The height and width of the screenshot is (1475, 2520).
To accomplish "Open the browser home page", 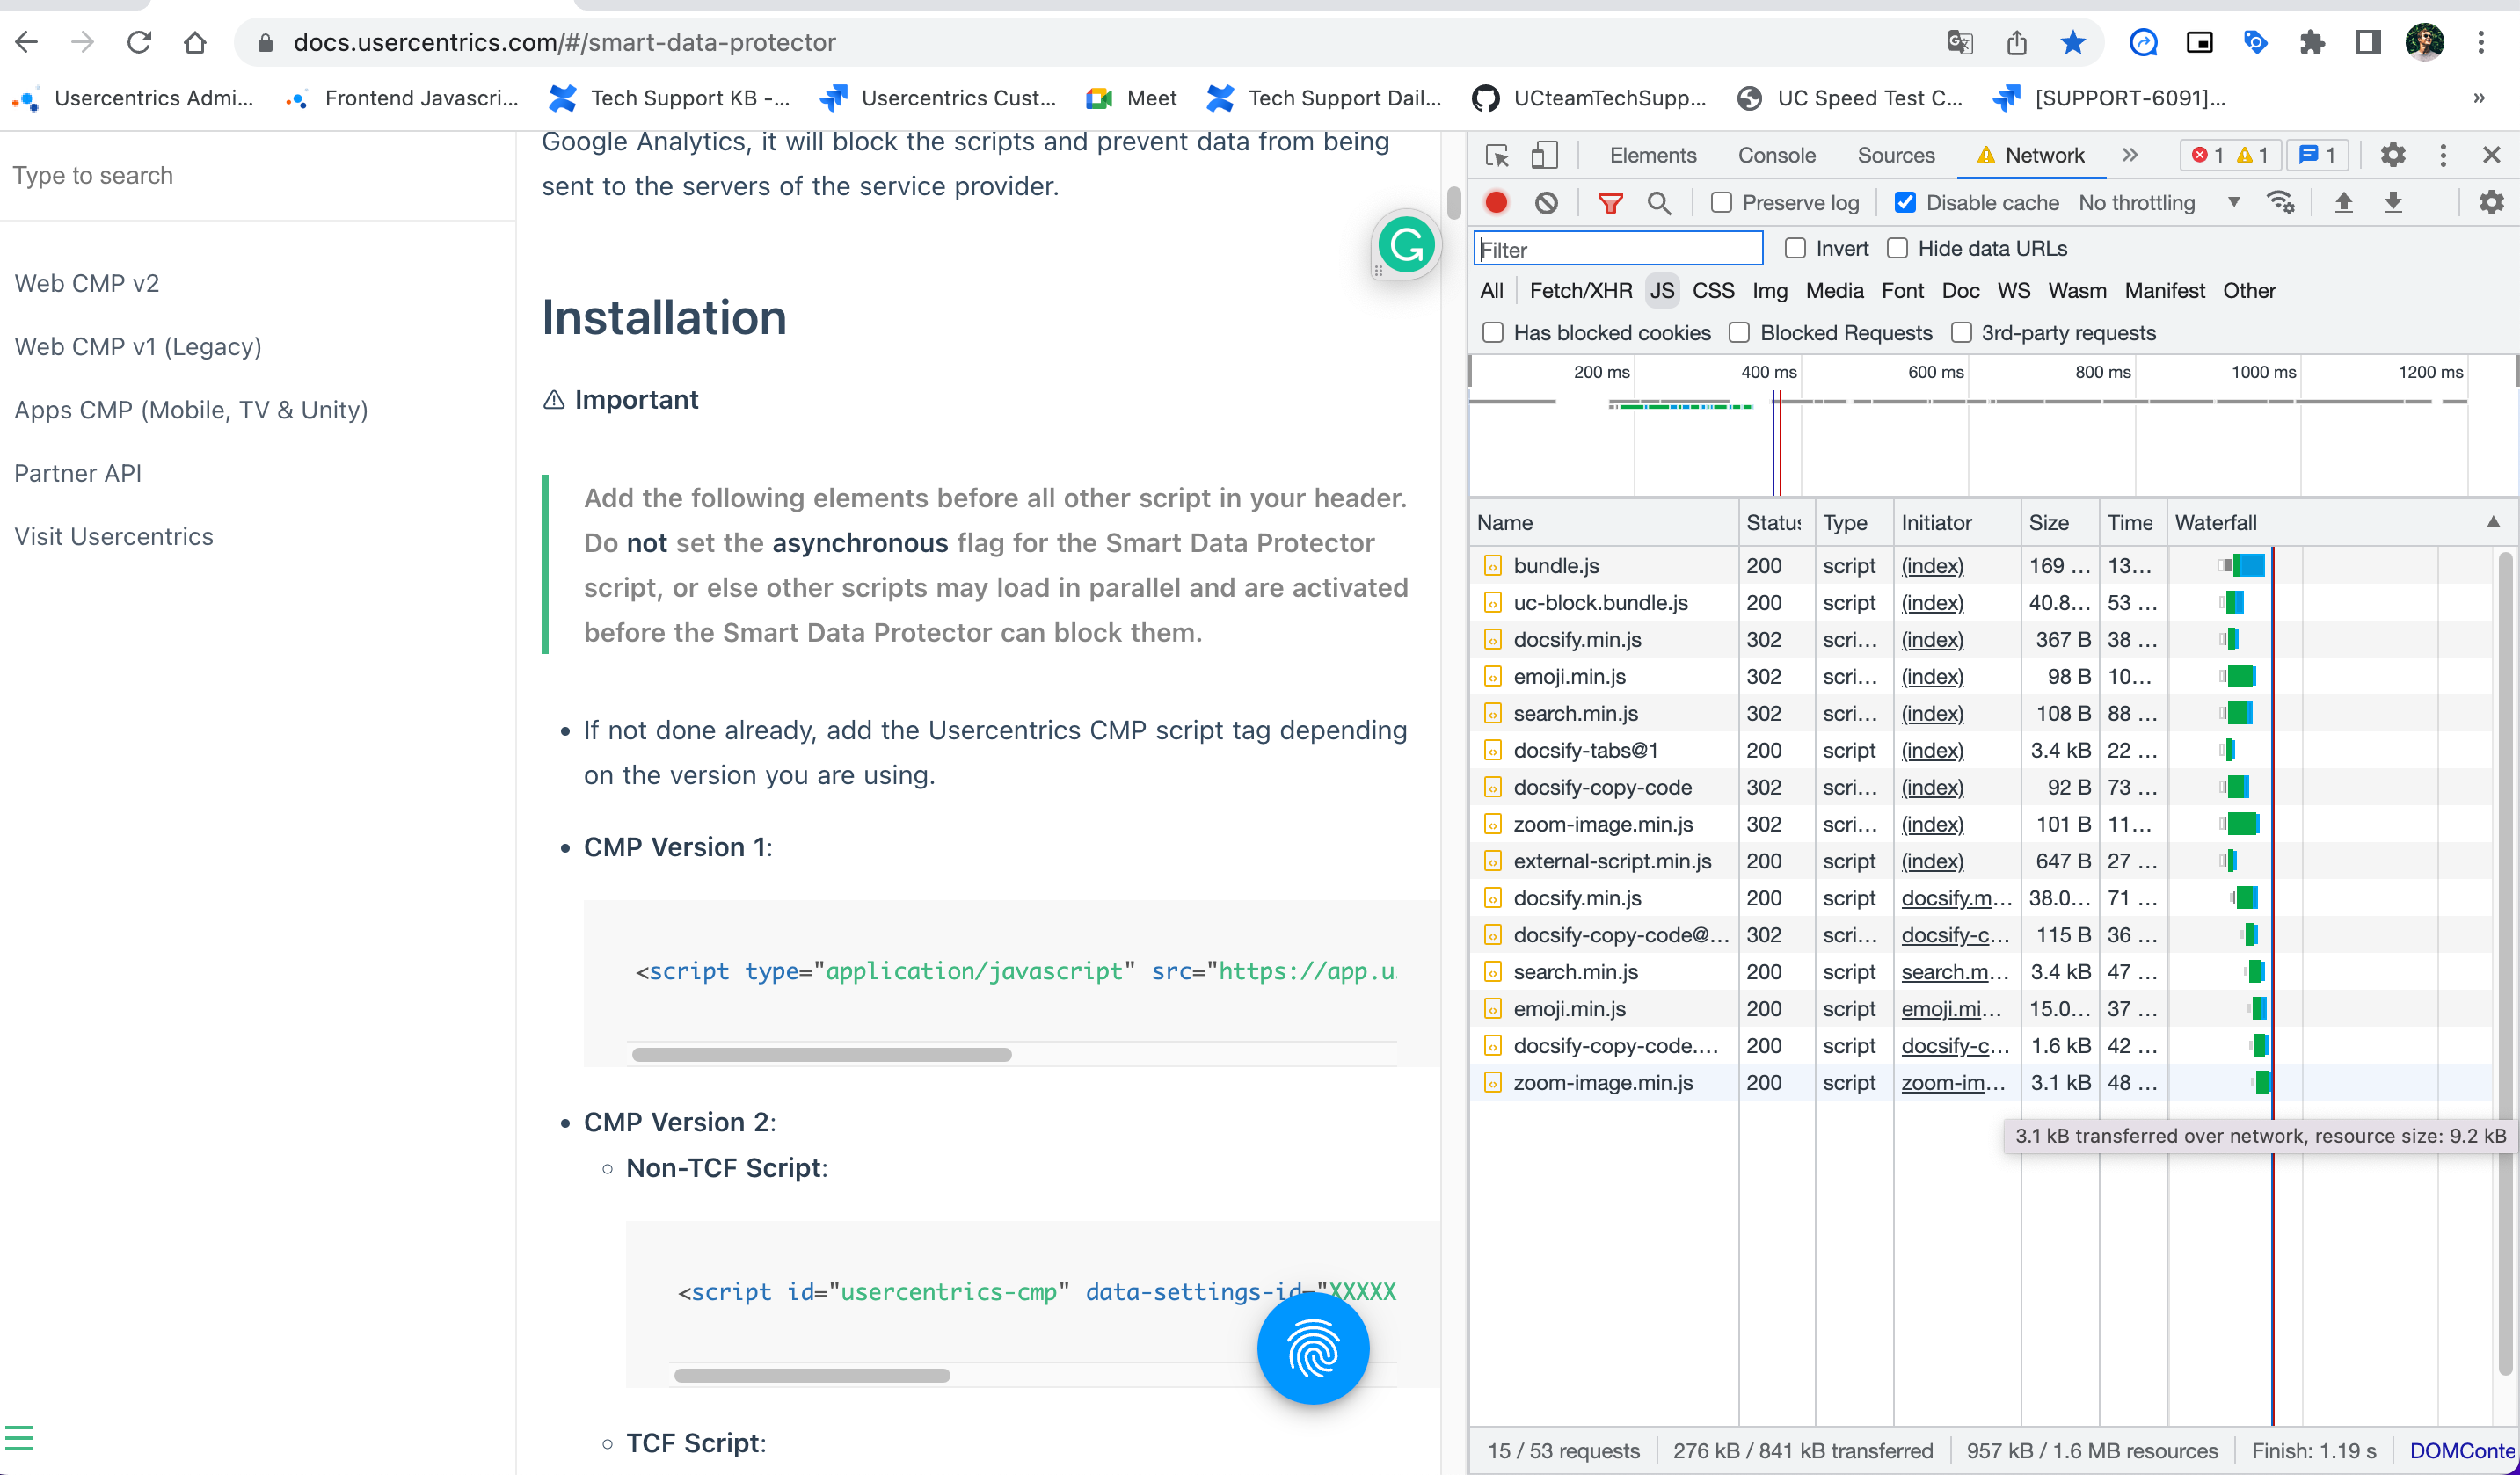I will tap(195, 42).
